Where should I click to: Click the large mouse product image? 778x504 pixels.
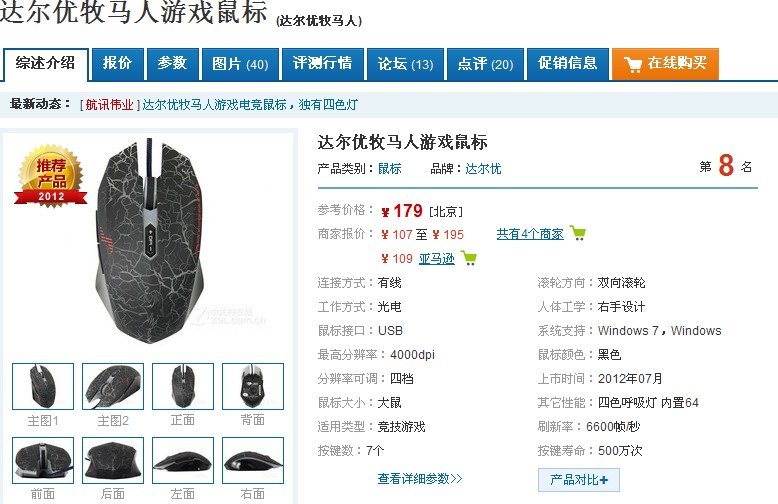[149, 241]
